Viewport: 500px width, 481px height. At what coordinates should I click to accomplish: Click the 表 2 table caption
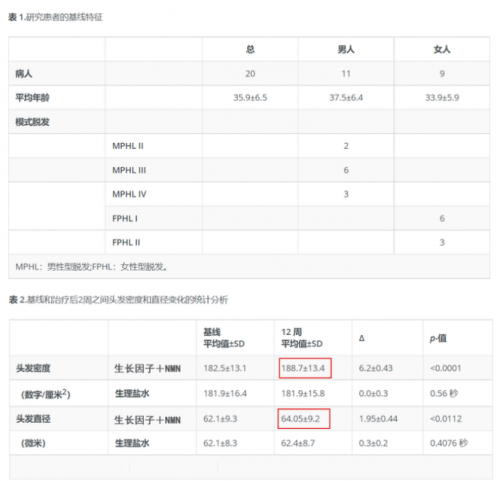[118, 300]
